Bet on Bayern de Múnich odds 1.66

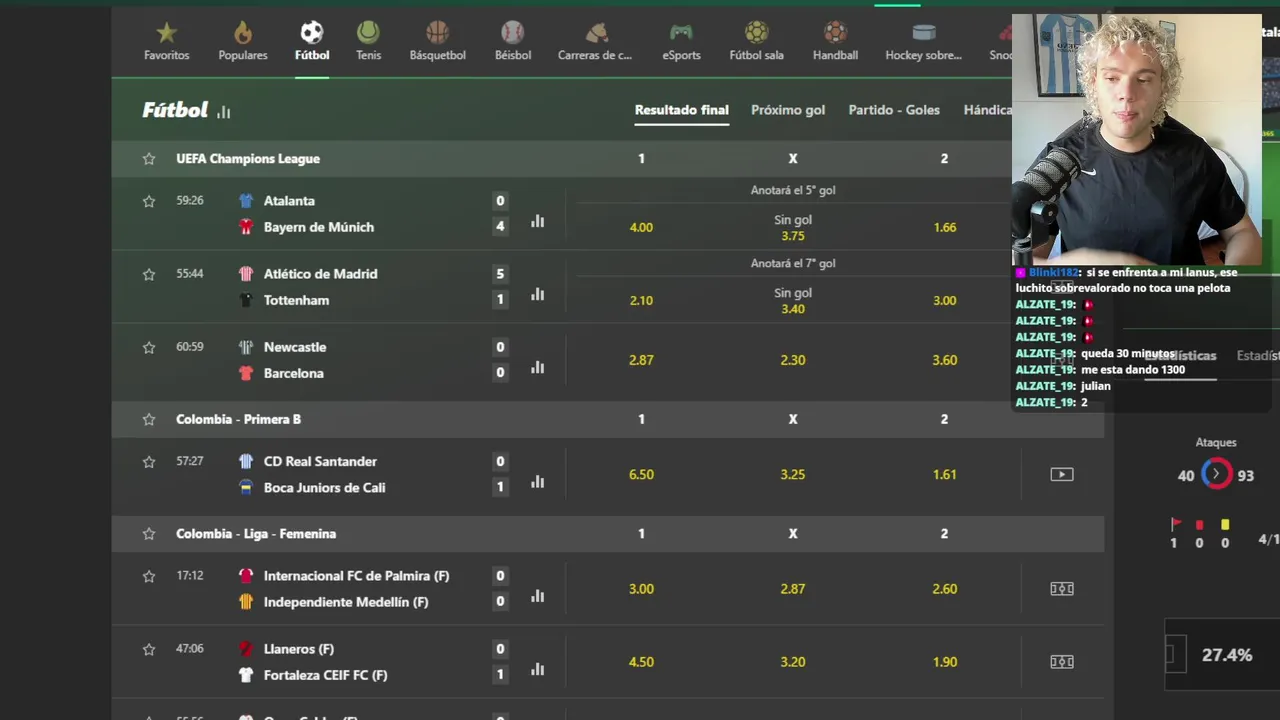[944, 227]
